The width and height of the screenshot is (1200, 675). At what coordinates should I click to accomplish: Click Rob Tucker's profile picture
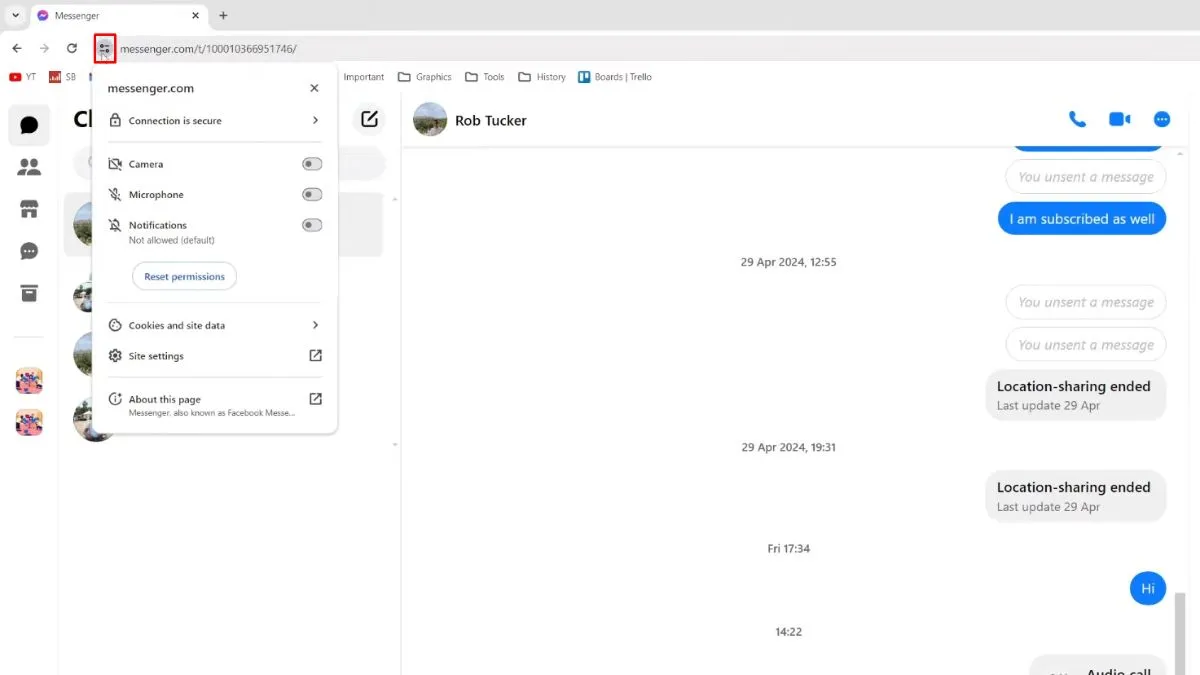tap(429, 119)
